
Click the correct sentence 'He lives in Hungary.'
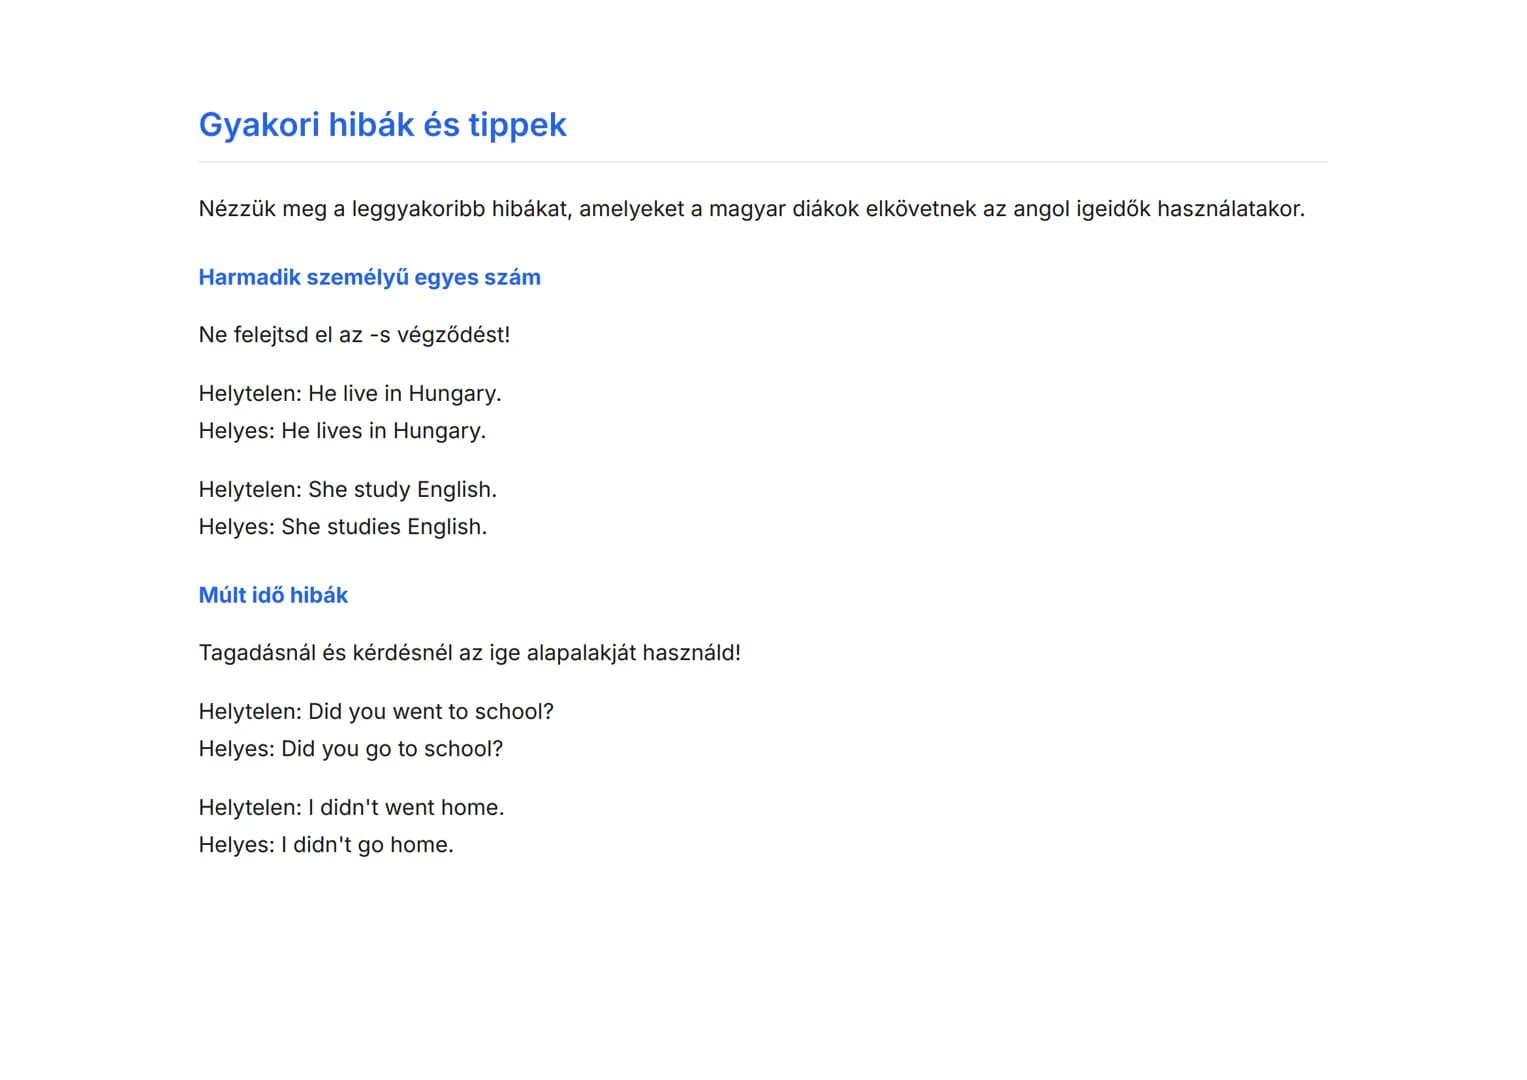383,431
